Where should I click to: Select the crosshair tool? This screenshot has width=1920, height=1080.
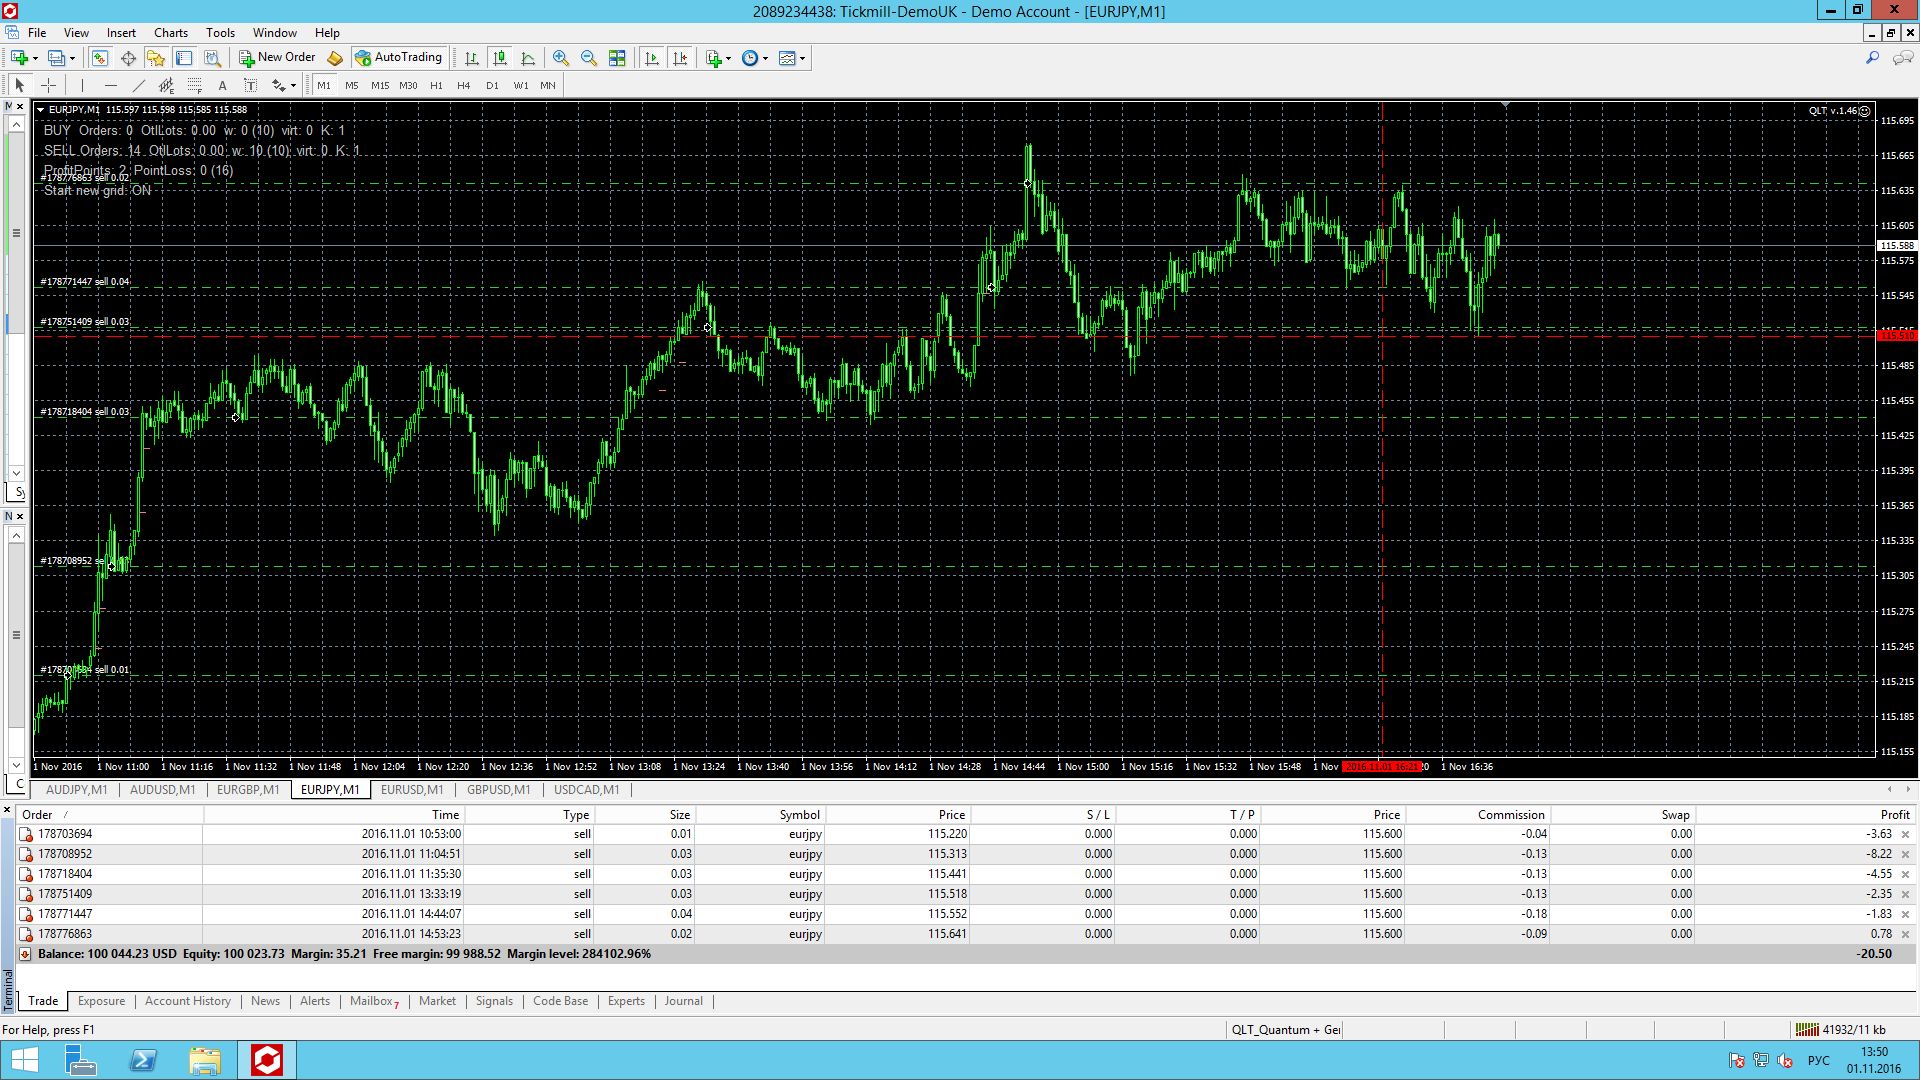point(48,85)
